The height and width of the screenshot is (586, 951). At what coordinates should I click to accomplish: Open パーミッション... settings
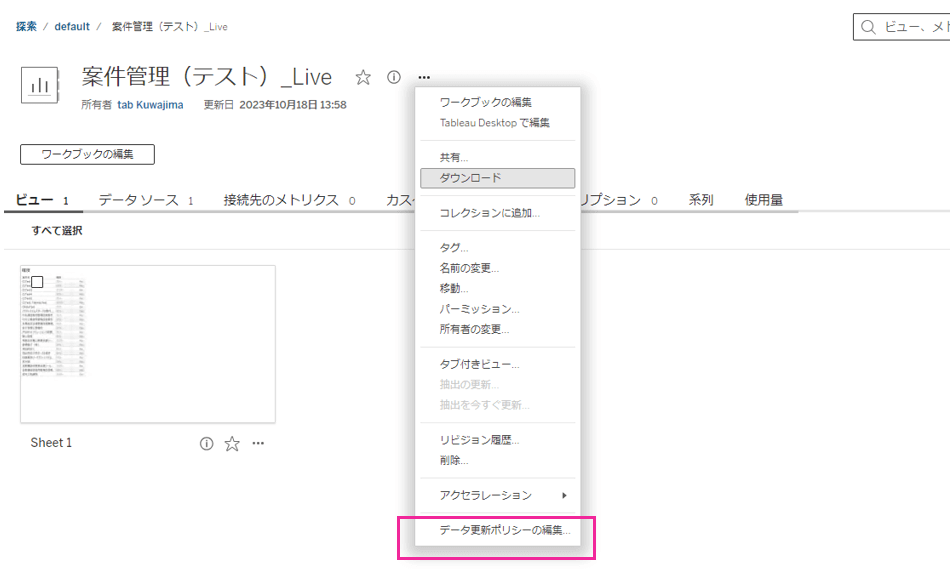coord(479,309)
